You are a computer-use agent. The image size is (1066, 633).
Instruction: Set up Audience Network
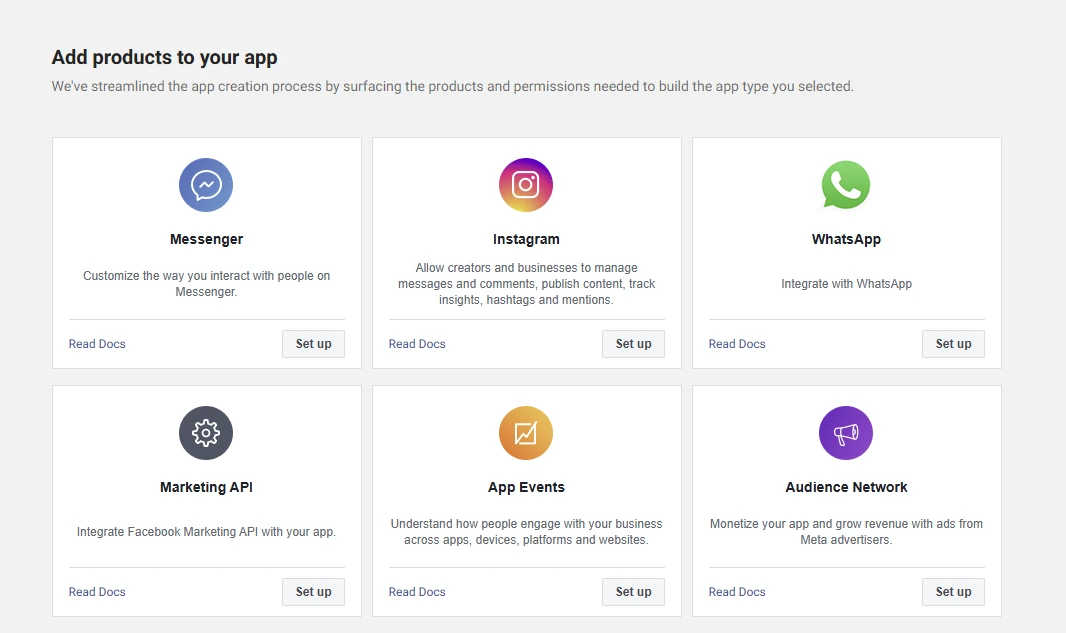point(953,592)
